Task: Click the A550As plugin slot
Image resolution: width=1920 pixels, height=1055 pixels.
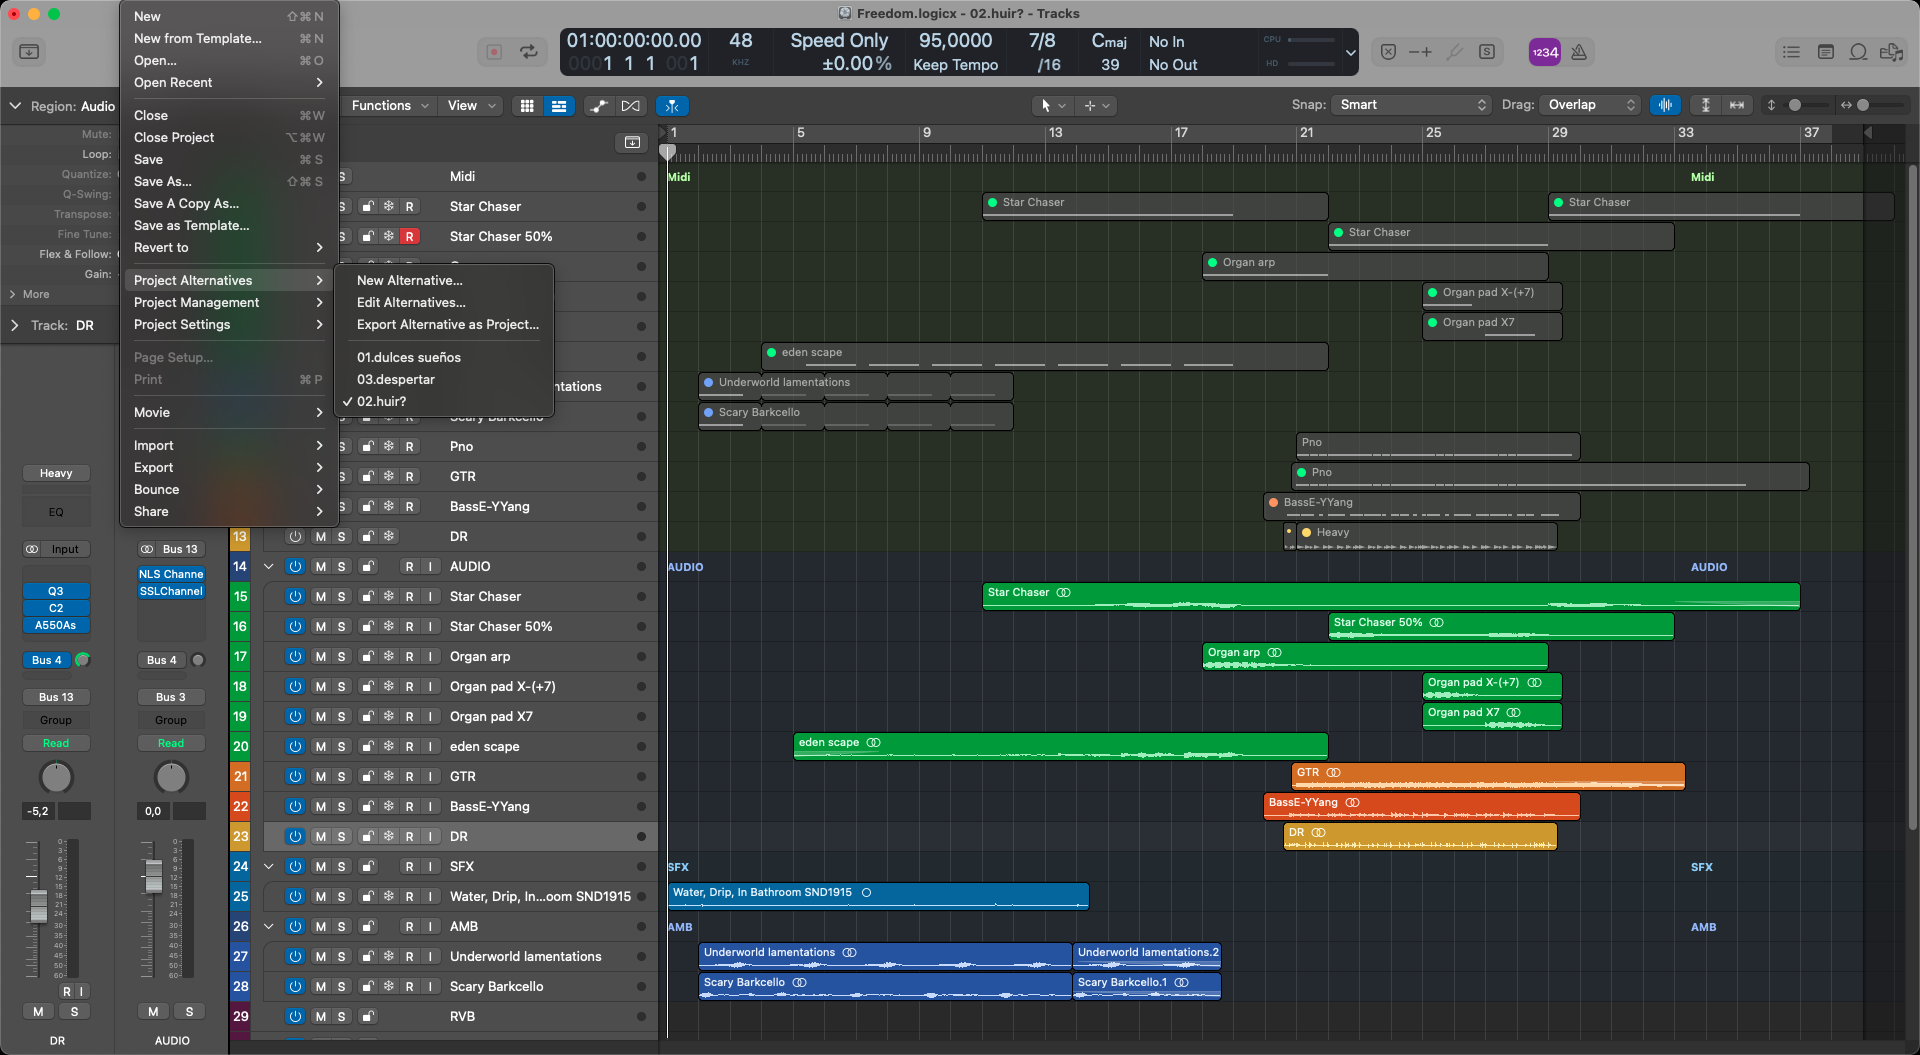Action: [x=56, y=626]
